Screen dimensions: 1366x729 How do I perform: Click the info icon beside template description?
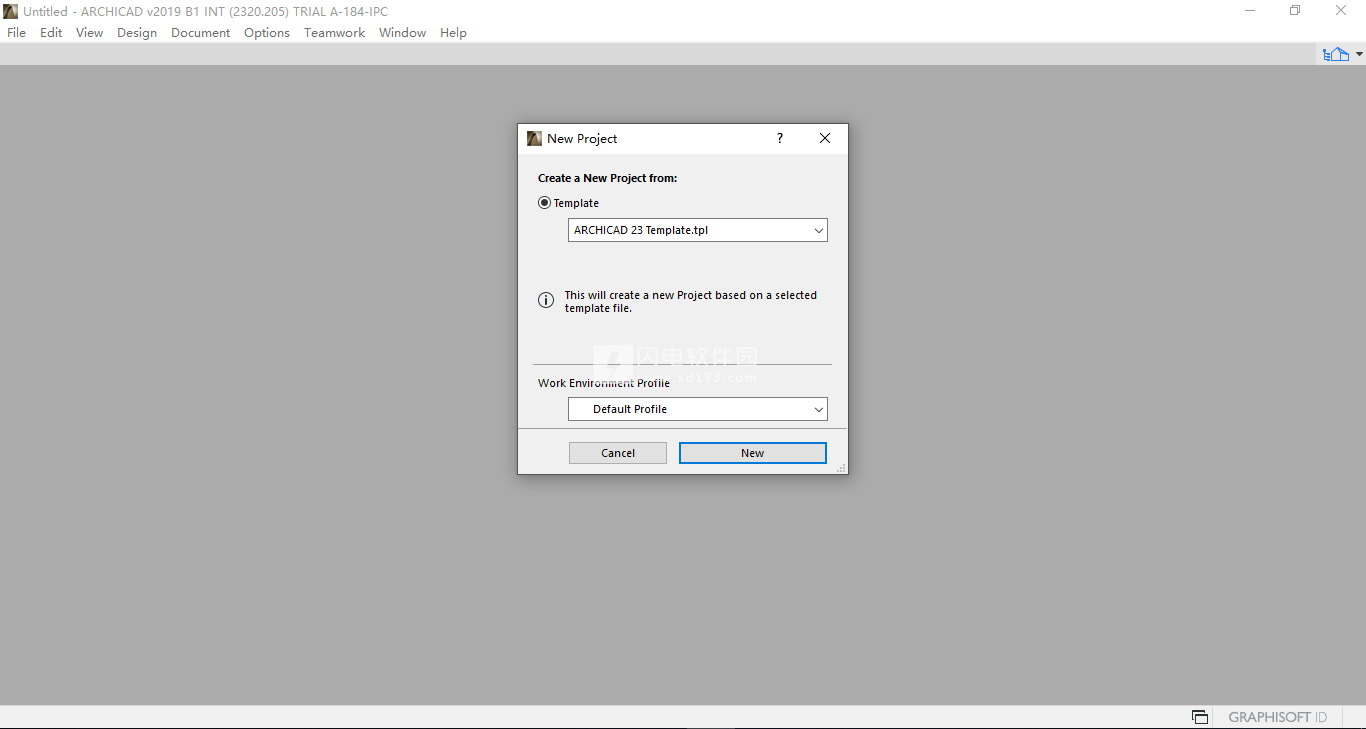(x=546, y=300)
